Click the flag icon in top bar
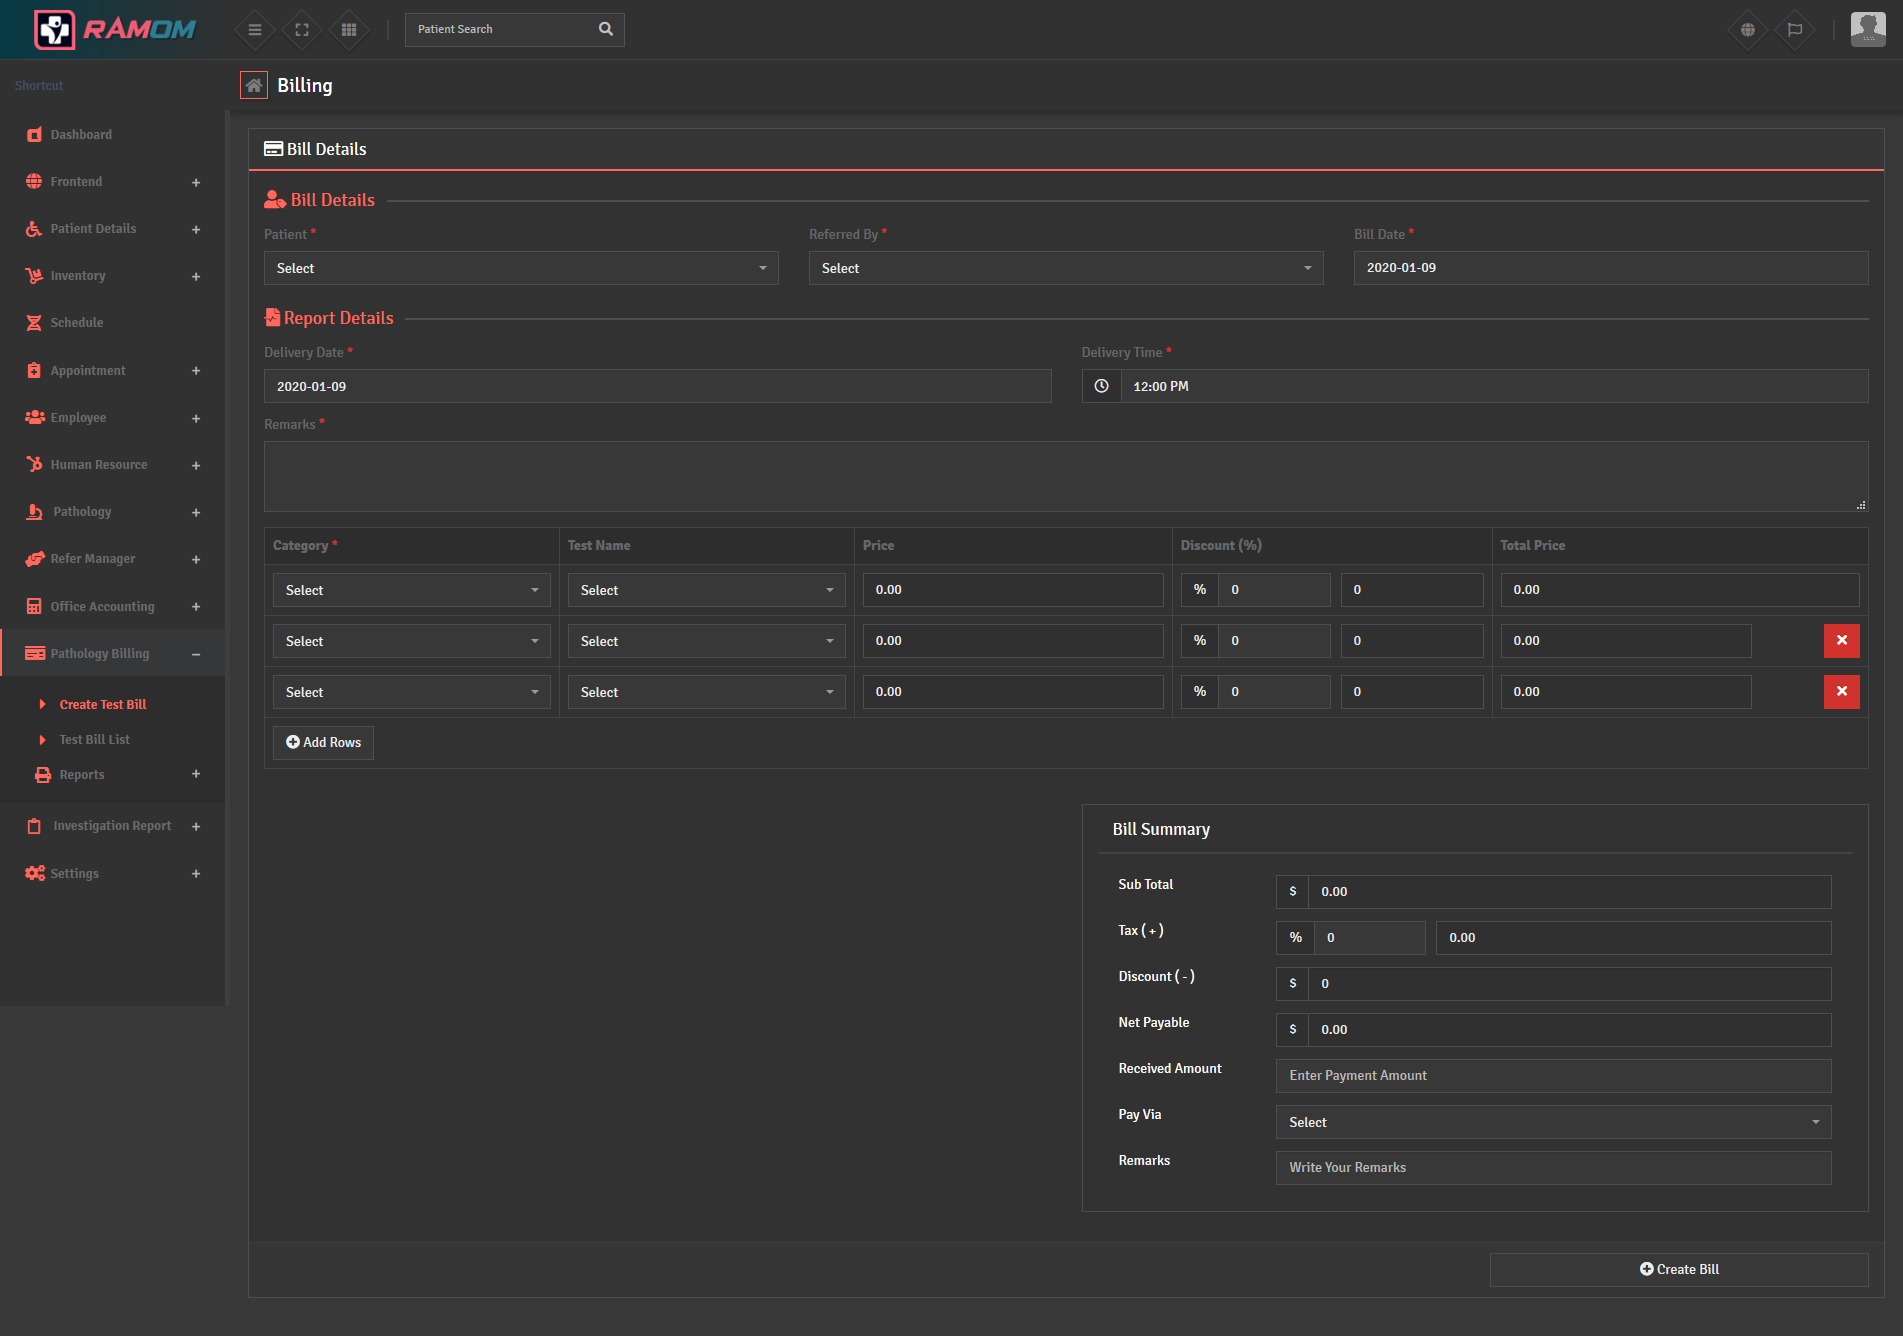The height and width of the screenshot is (1336, 1903). (x=1795, y=29)
